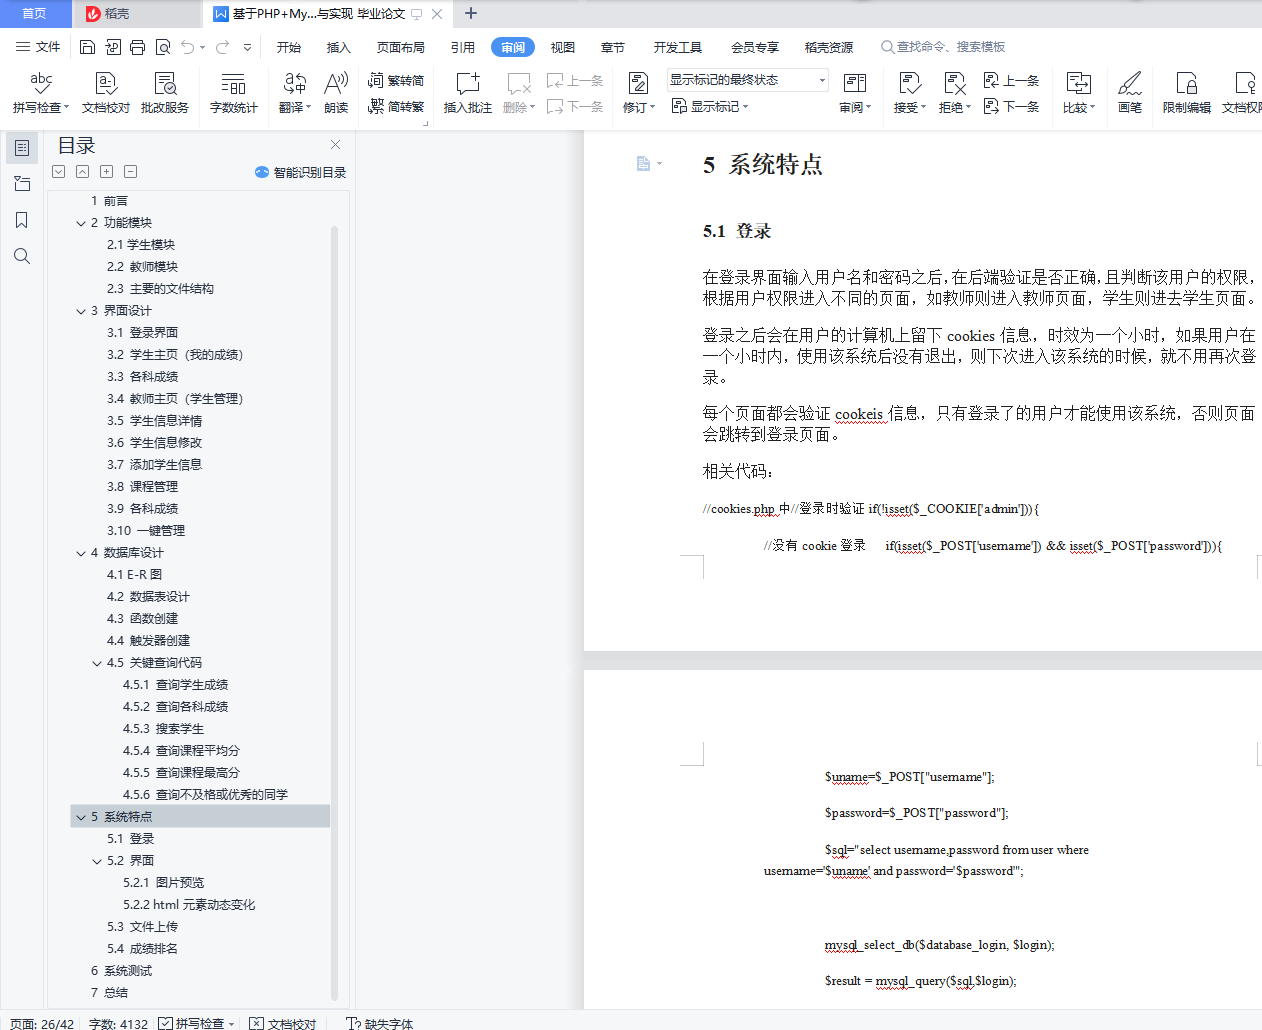Select the 字数统计 word count tool
The height and width of the screenshot is (1030, 1262).
click(x=233, y=91)
